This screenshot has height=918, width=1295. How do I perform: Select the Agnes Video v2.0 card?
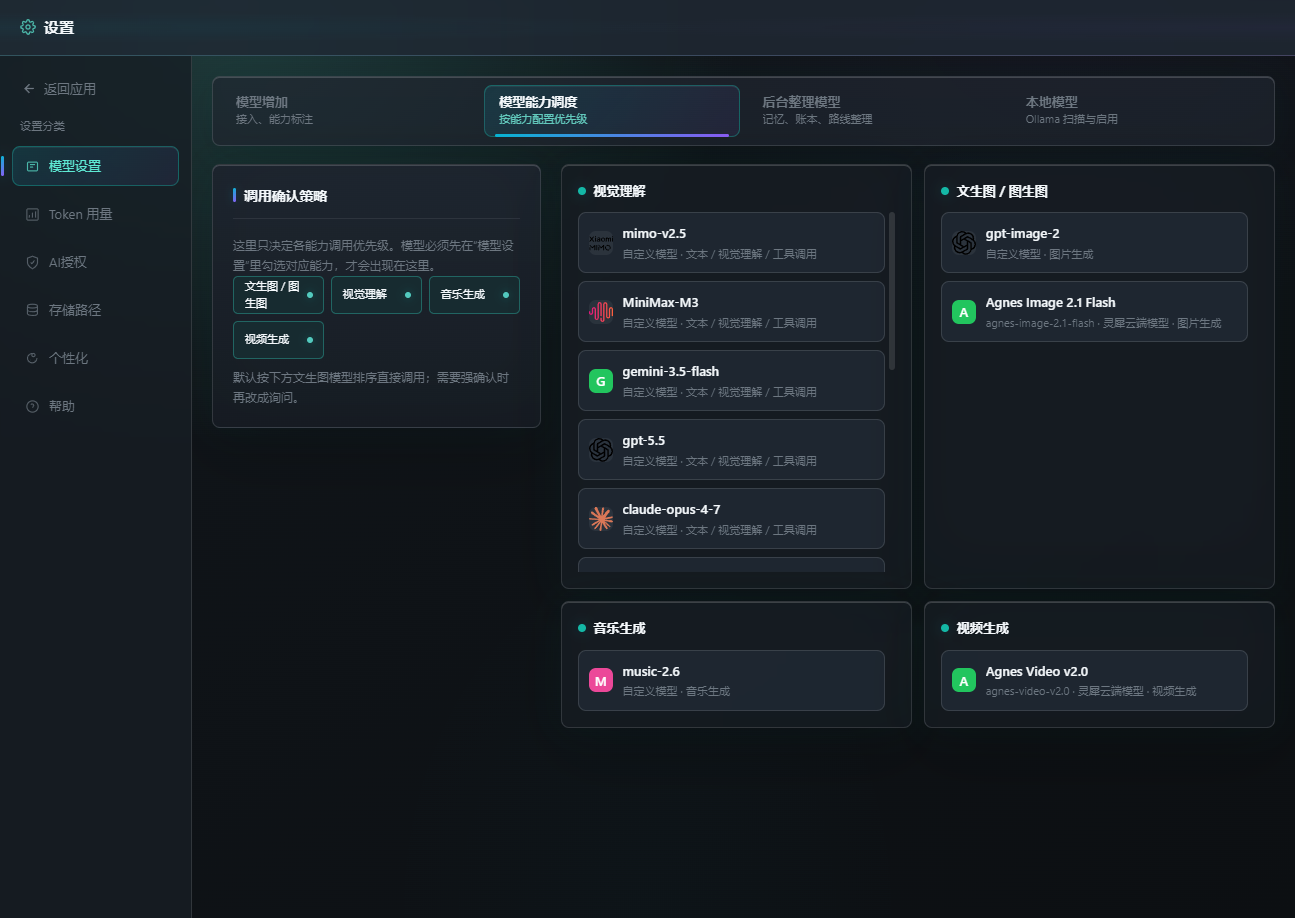tap(1094, 681)
